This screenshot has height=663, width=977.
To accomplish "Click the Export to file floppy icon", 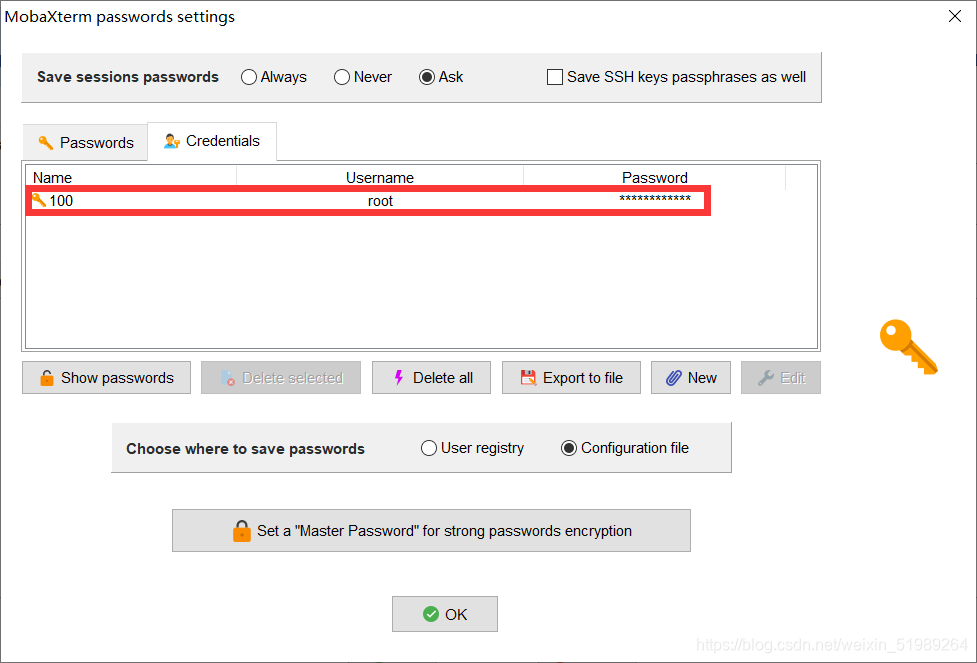I will coord(528,377).
